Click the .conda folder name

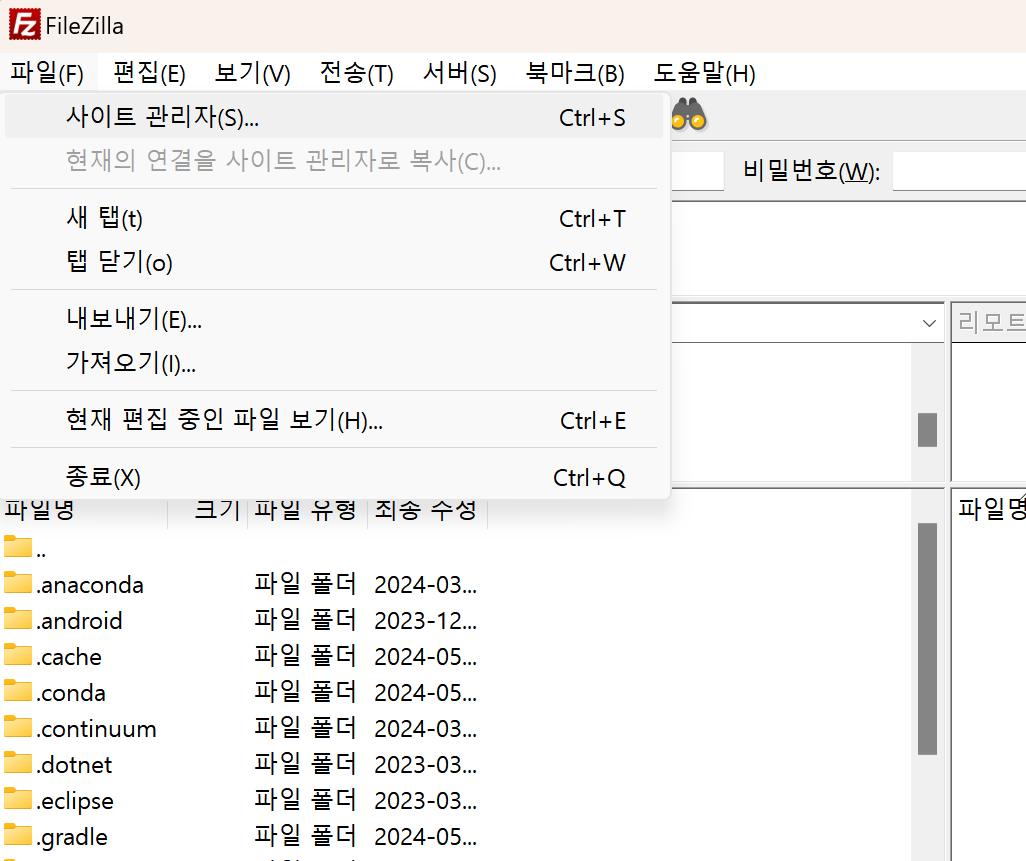point(71,693)
